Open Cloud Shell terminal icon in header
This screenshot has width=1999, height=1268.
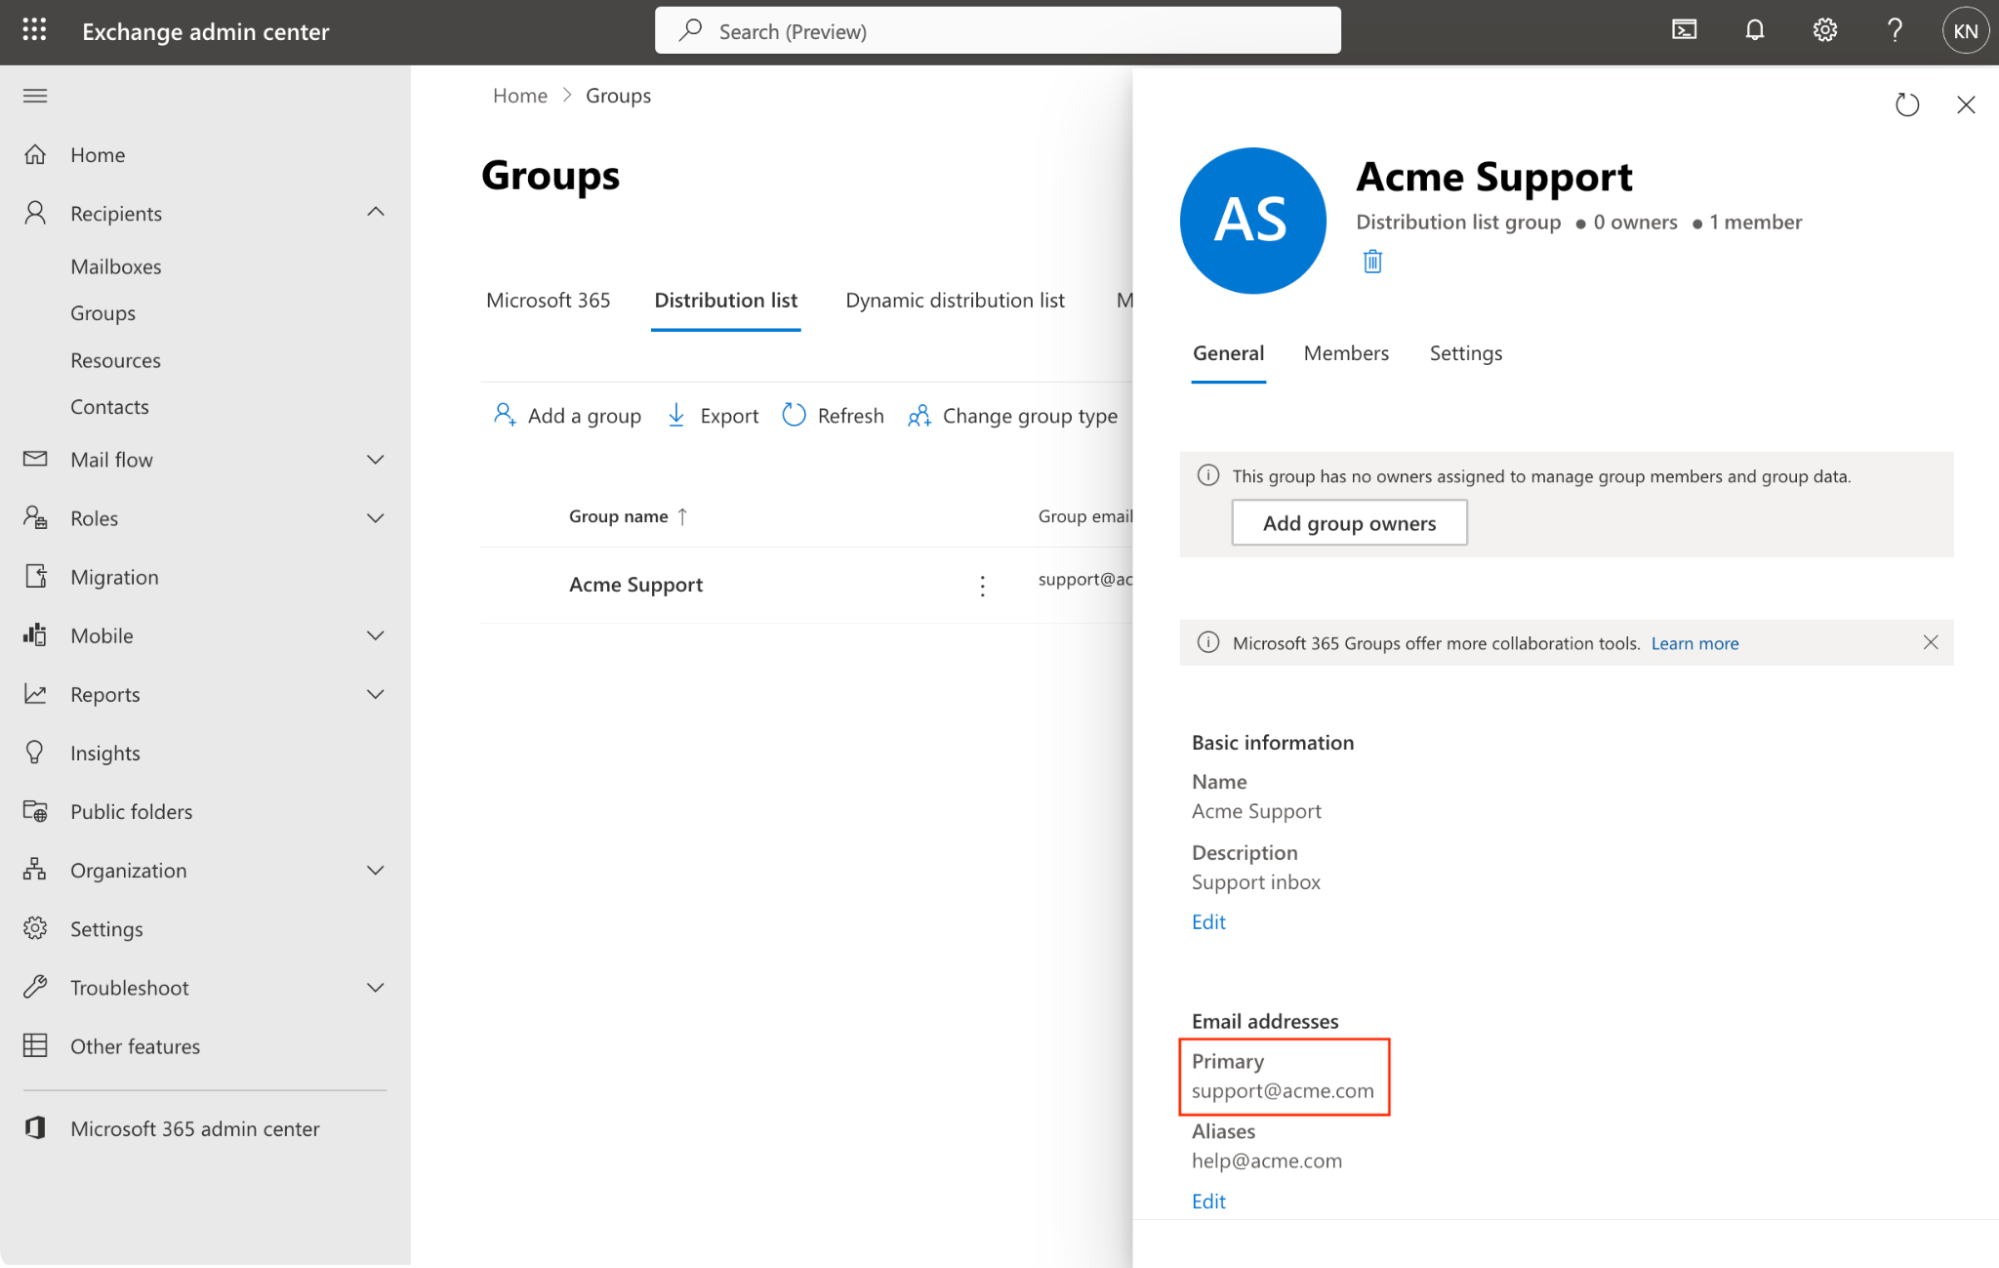pos(1684,30)
